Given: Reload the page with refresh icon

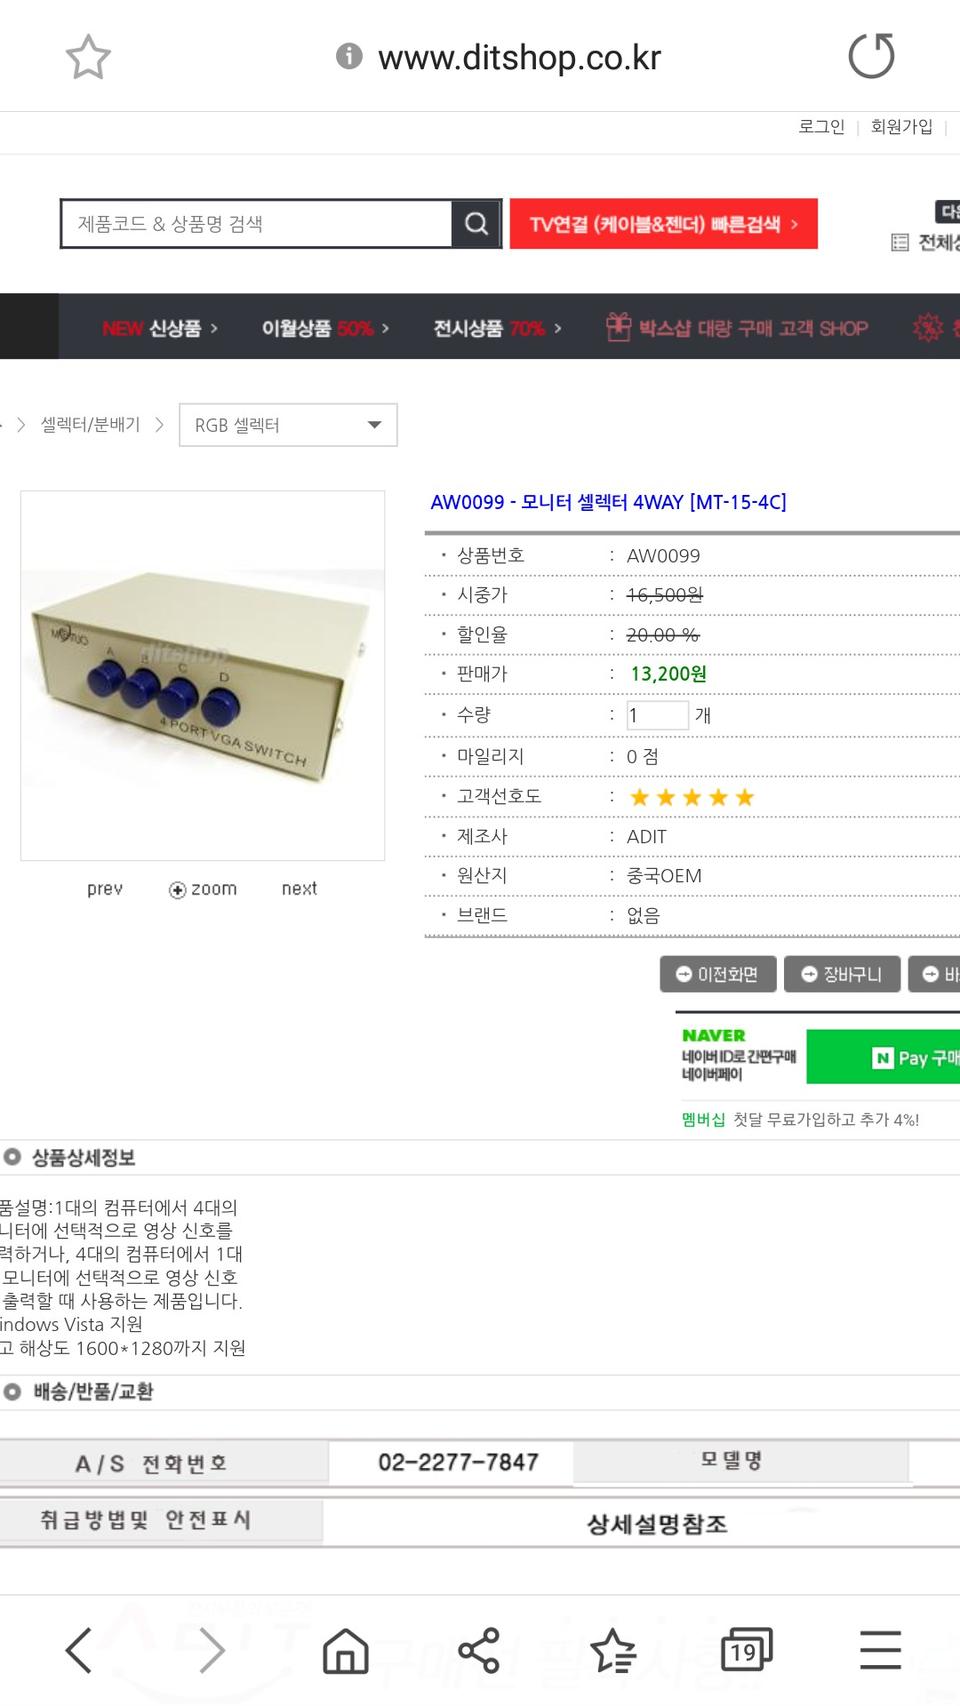Looking at the screenshot, I should click(871, 56).
